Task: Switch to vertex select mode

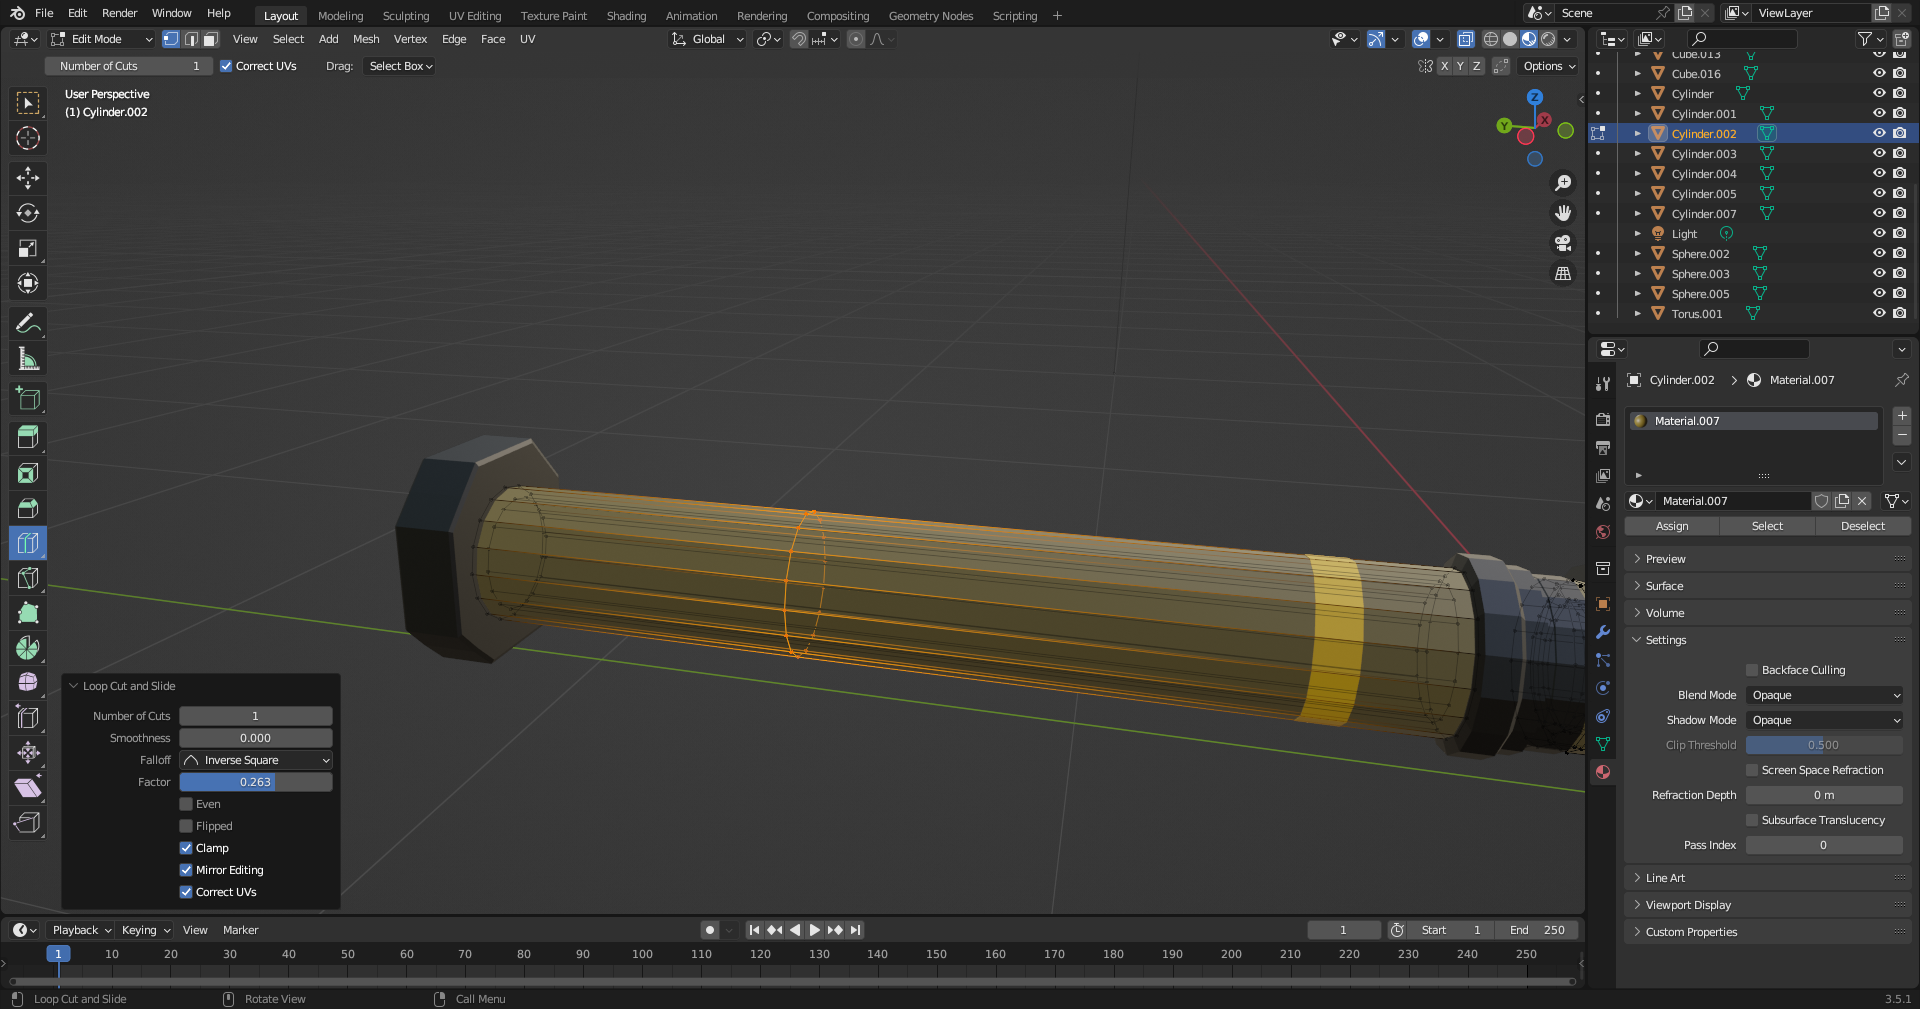Action: pyautogui.click(x=171, y=39)
